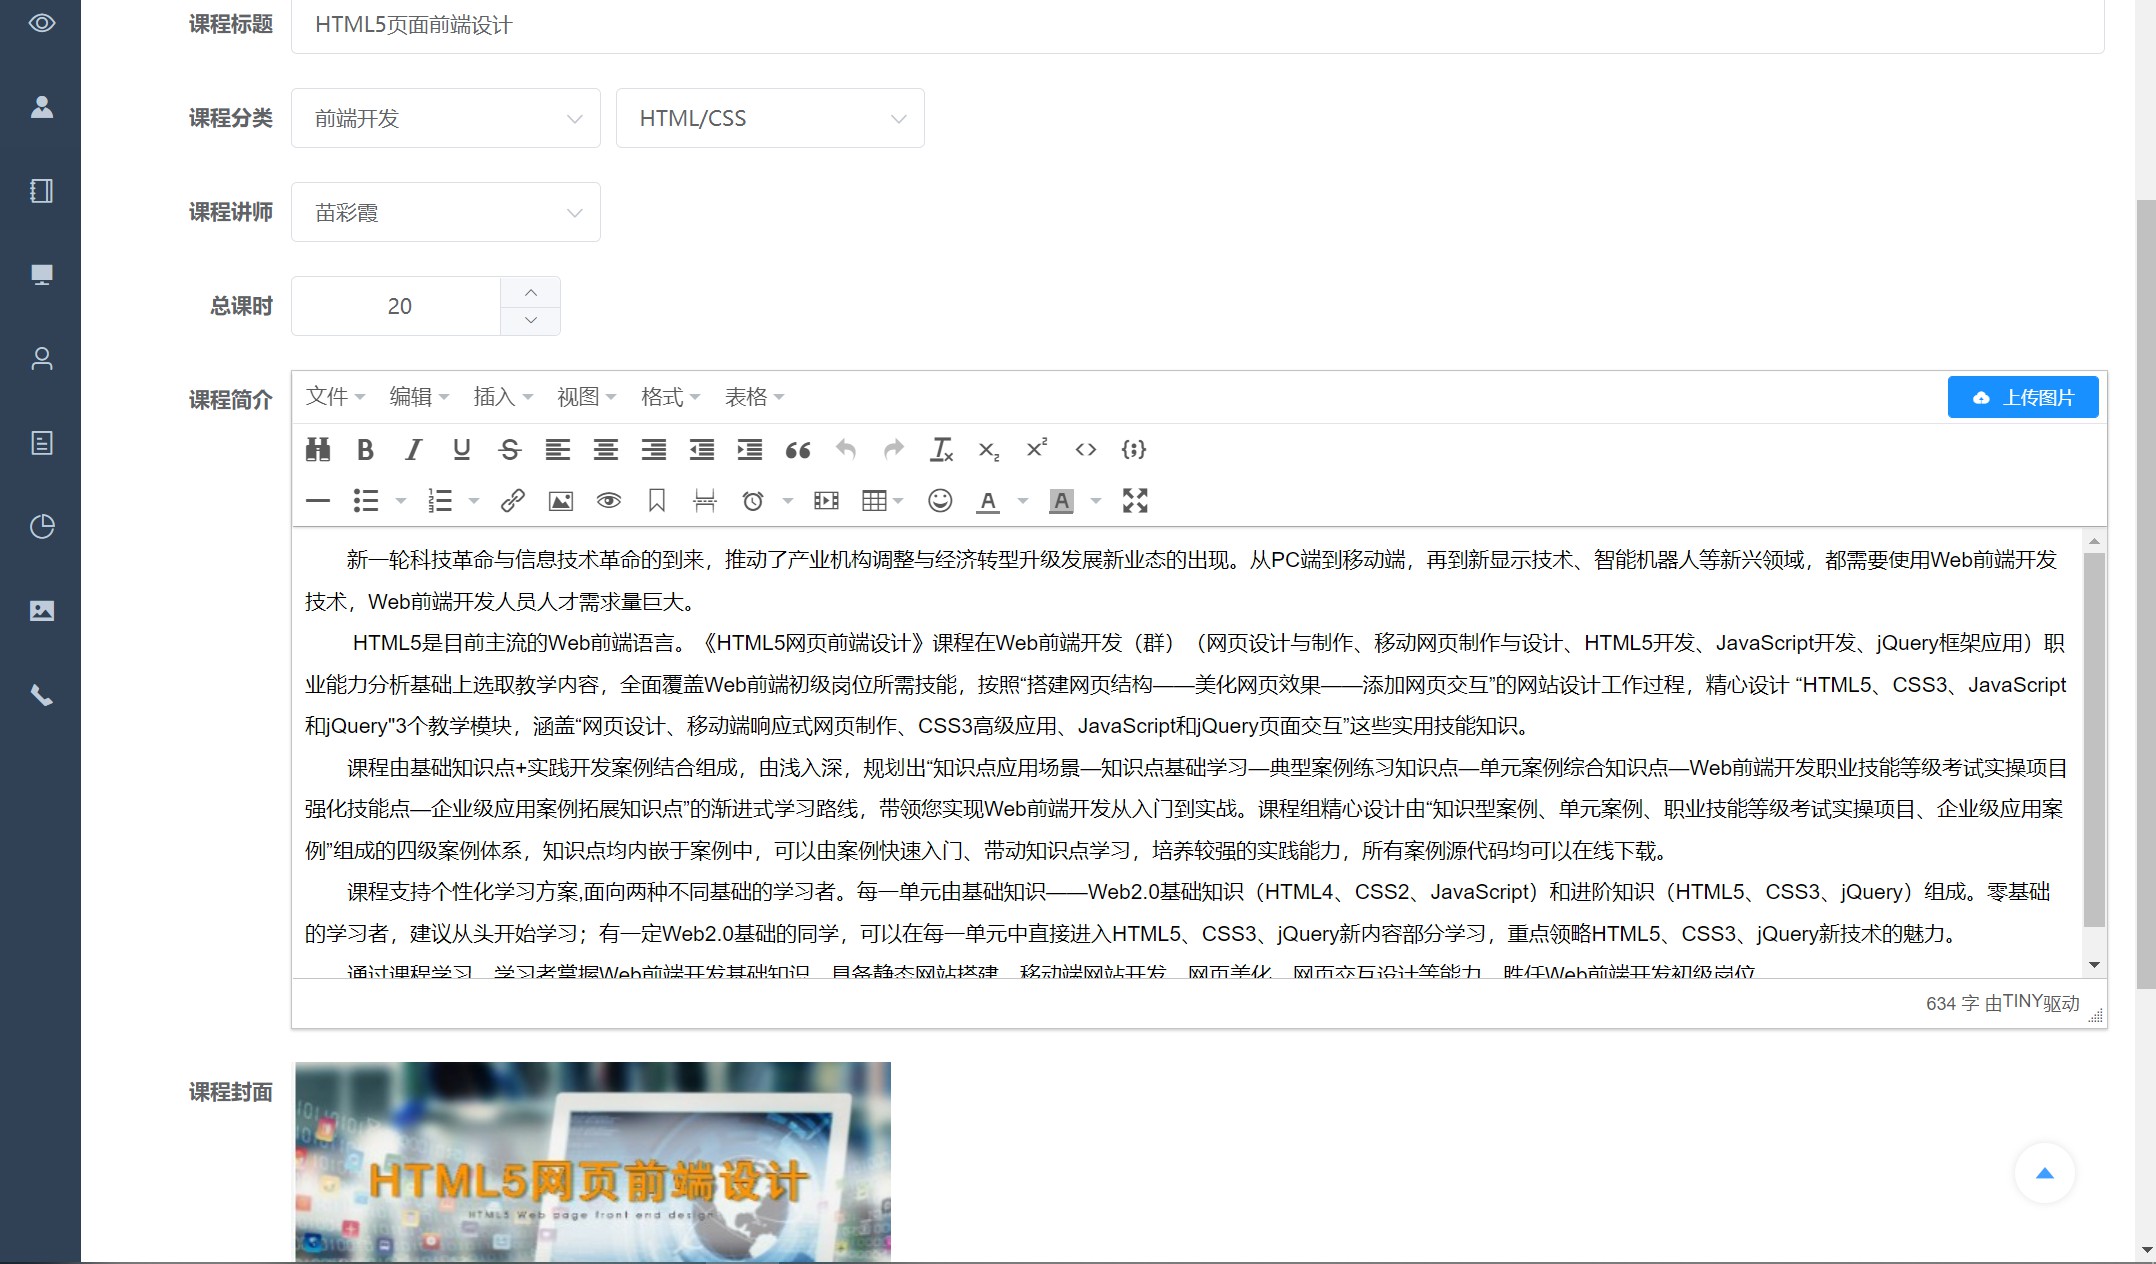Open the text color picker arrow

[1023, 501]
